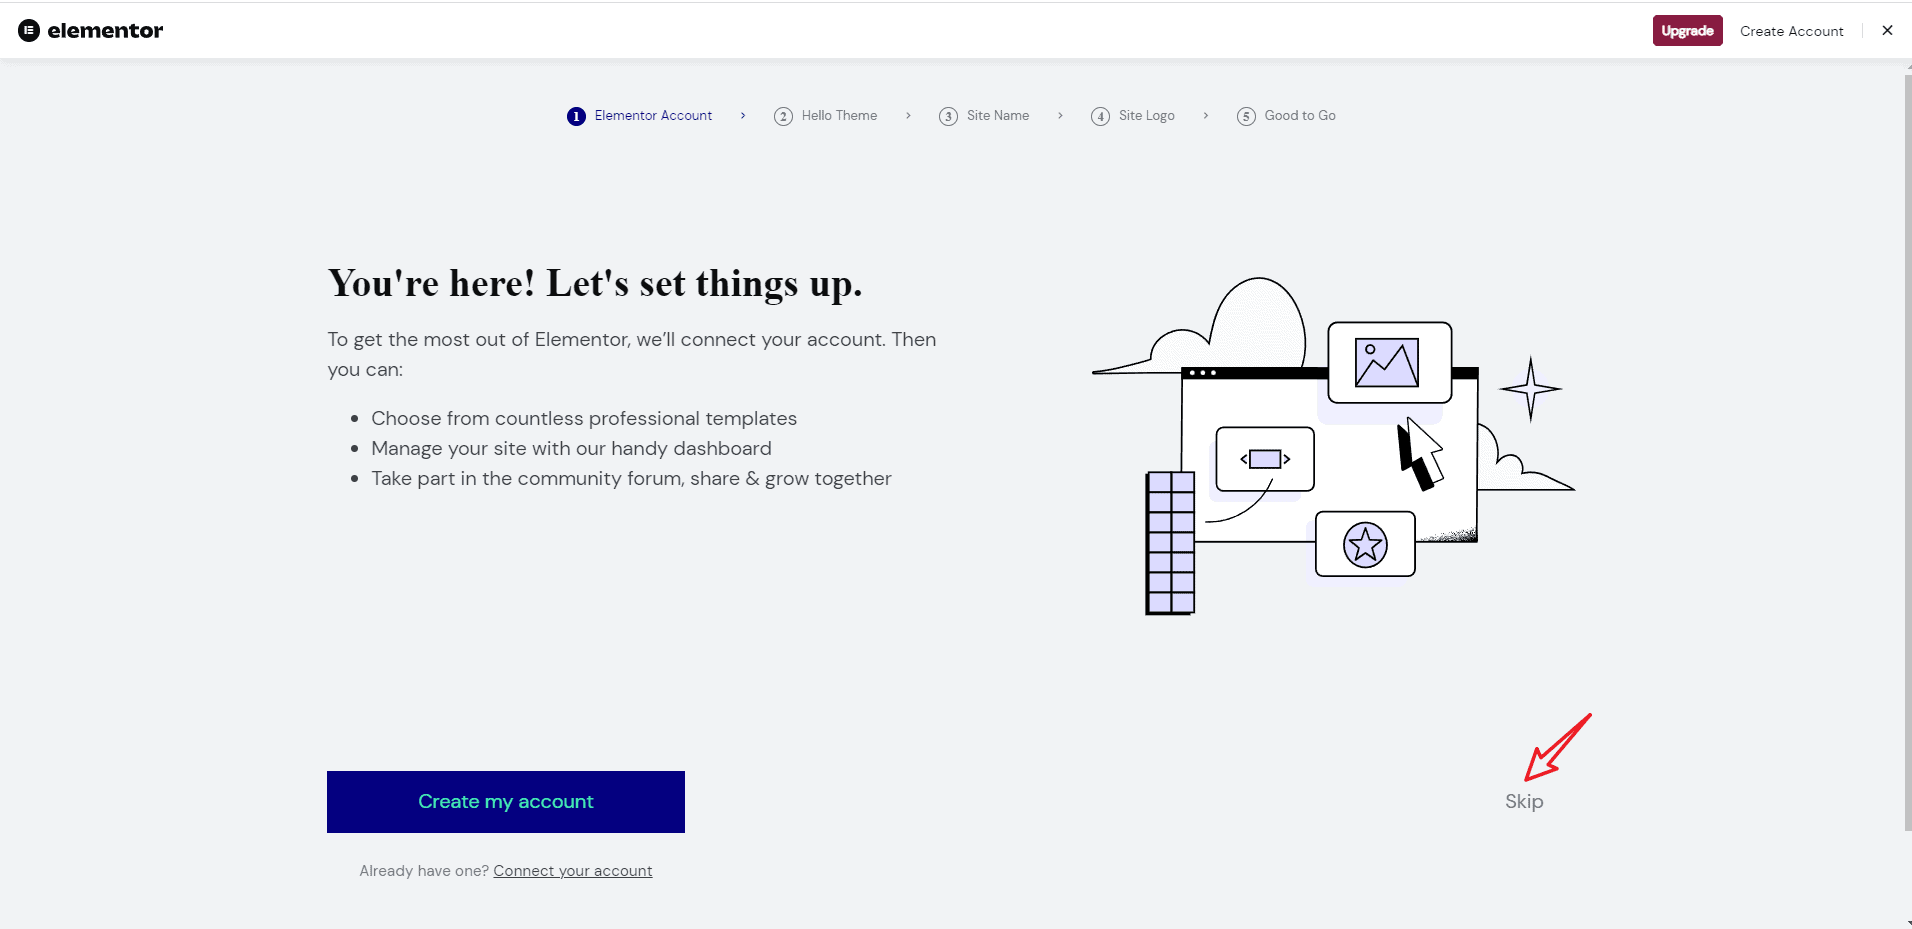Click the Connect your account link
The height and width of the screenshot is (929, 1912).
(572, 870)
